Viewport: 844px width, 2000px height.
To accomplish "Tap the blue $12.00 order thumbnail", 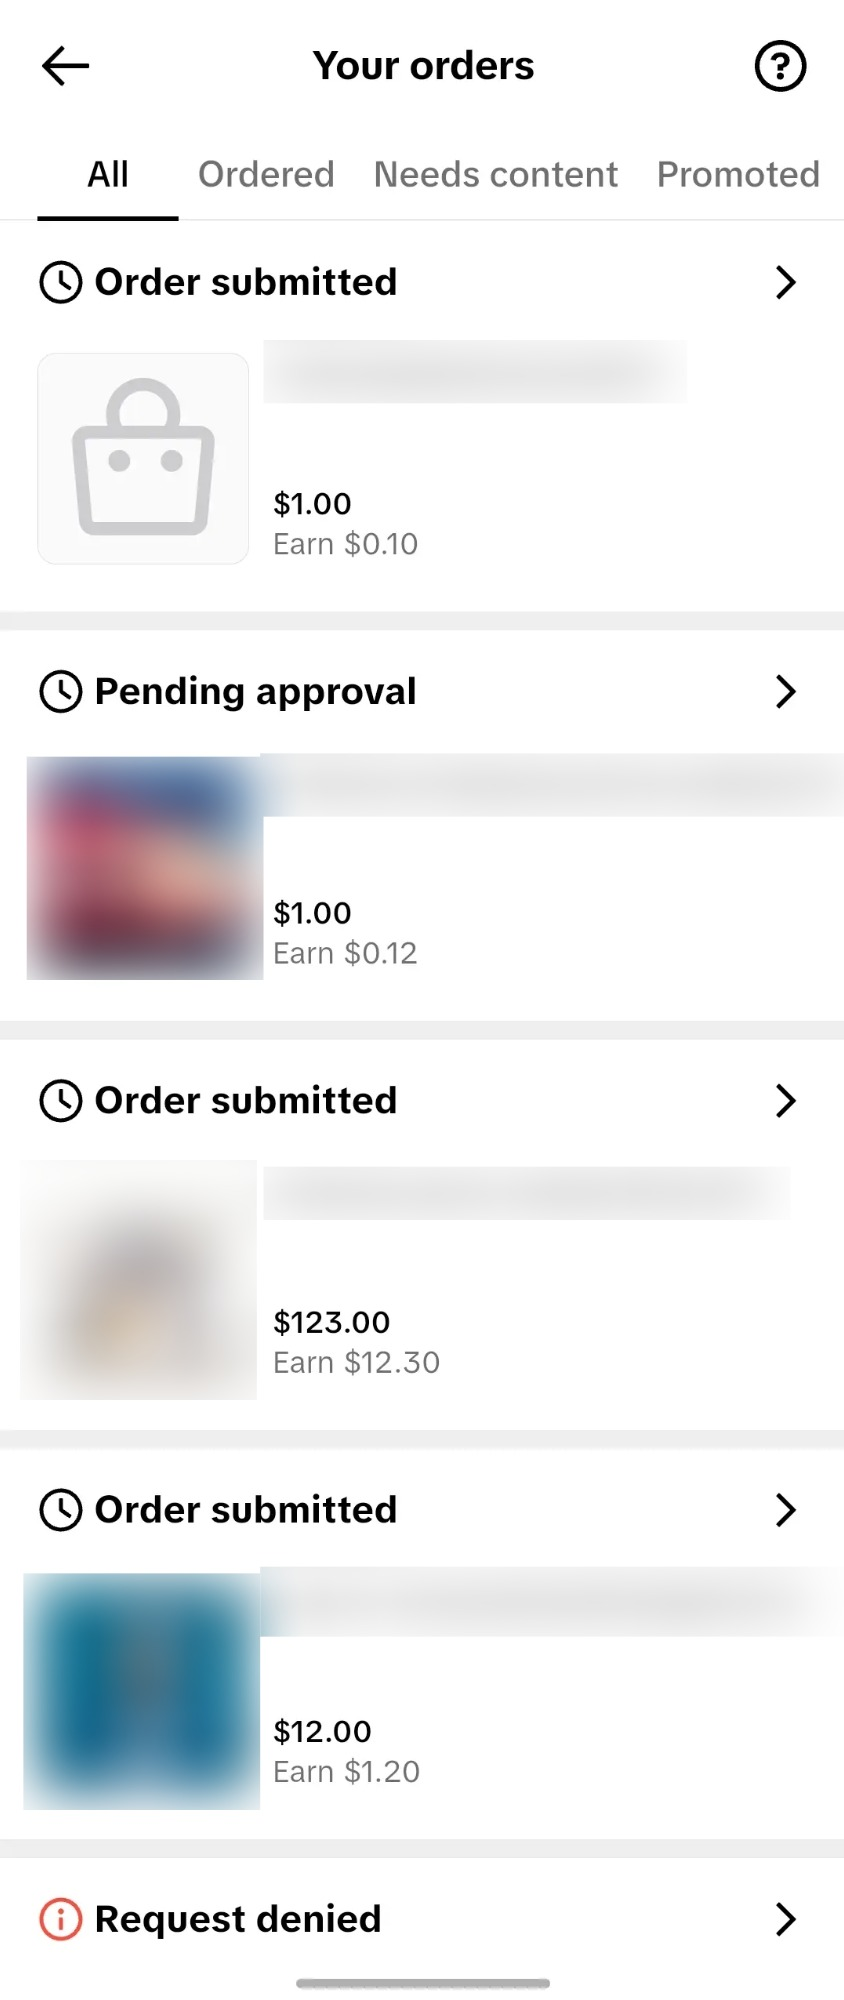I will tap(142, 1690).
